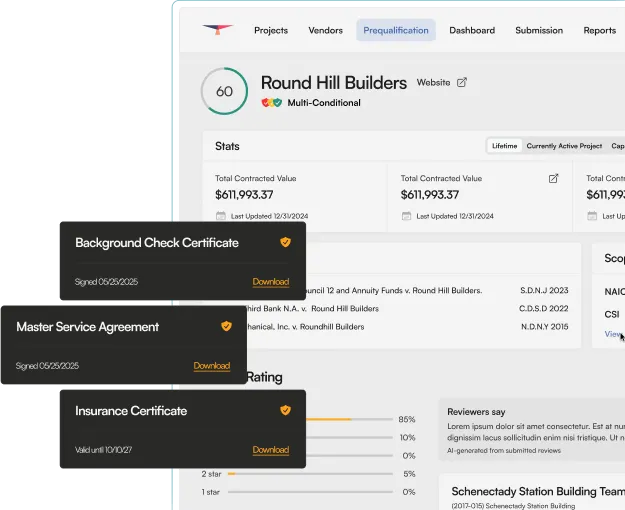Download the Background Check Certificate
The width and height of the screenshot is (625, 510).
click(x=271, y=282)
